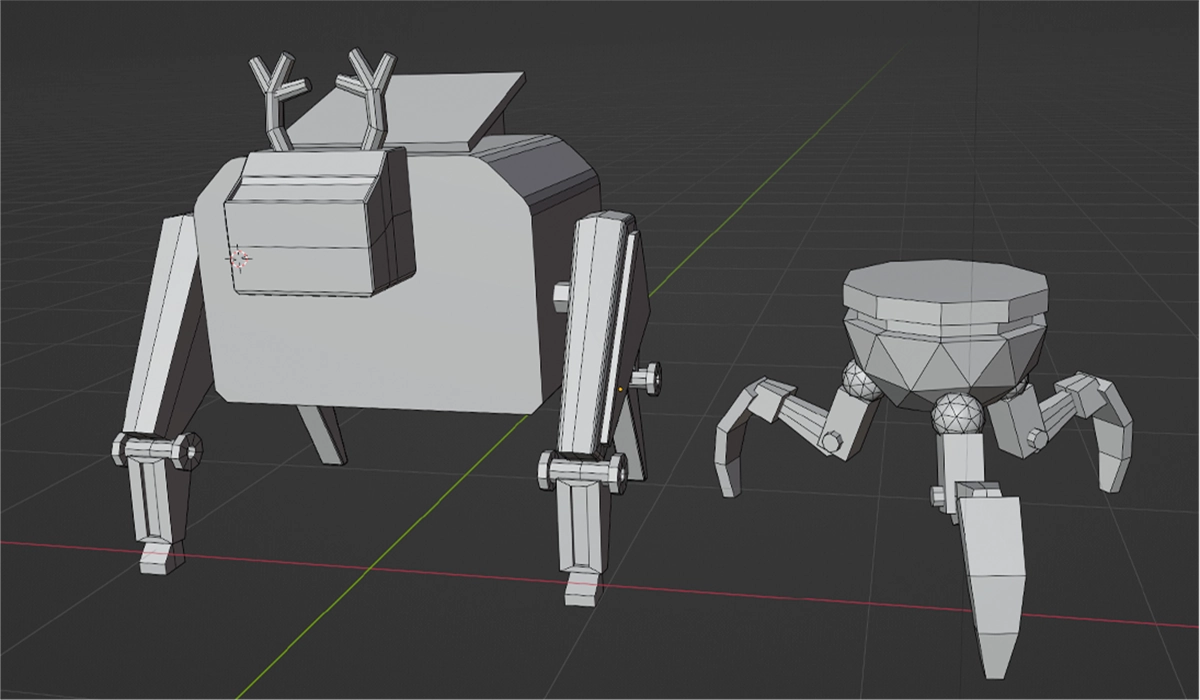Select the spider robot's front ball joint
Screen dimensions: 1200x700
tap(957, 412)
